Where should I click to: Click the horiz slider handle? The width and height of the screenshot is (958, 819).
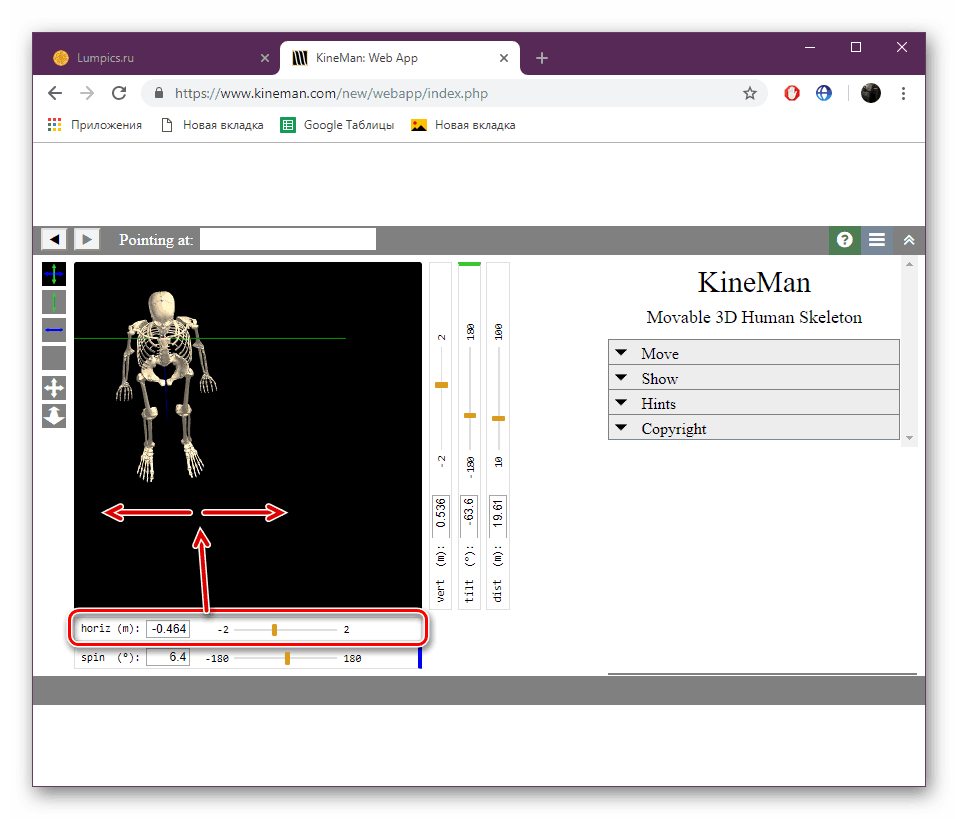pyautogui.click(x=274, y=630)
